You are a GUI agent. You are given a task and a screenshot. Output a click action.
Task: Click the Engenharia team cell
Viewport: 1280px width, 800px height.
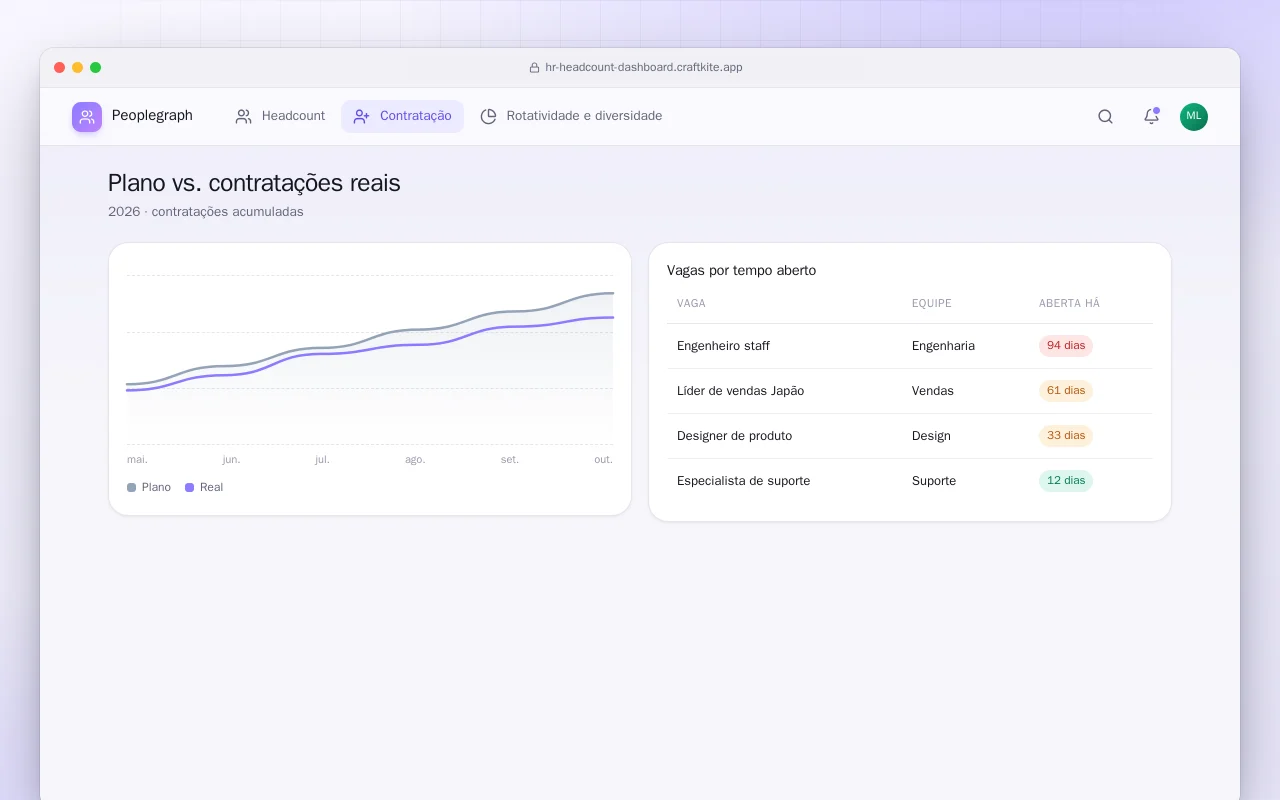(943, 346)
